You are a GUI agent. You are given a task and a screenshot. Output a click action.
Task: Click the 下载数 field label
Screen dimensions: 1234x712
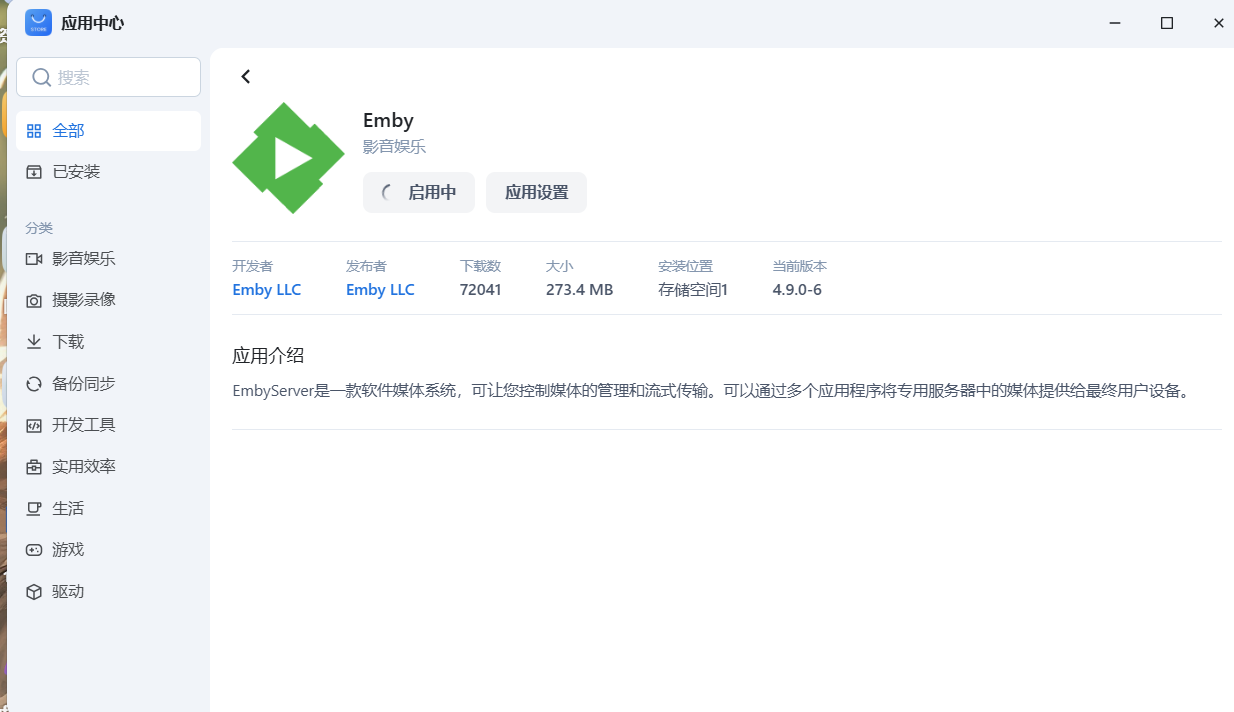tap(480, 266)
